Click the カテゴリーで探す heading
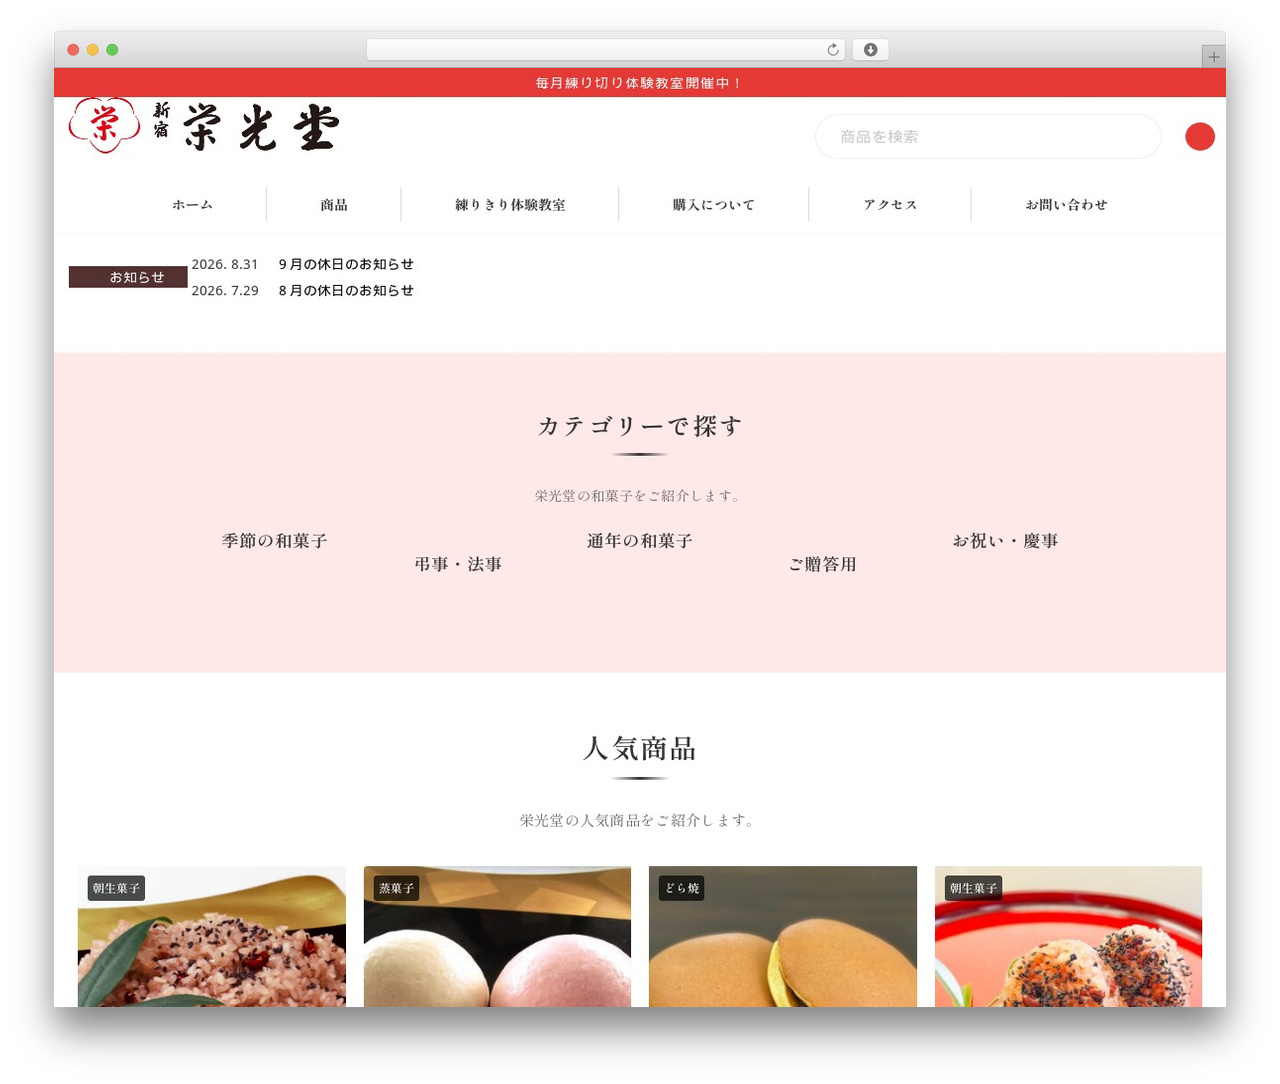 [640, 426]
